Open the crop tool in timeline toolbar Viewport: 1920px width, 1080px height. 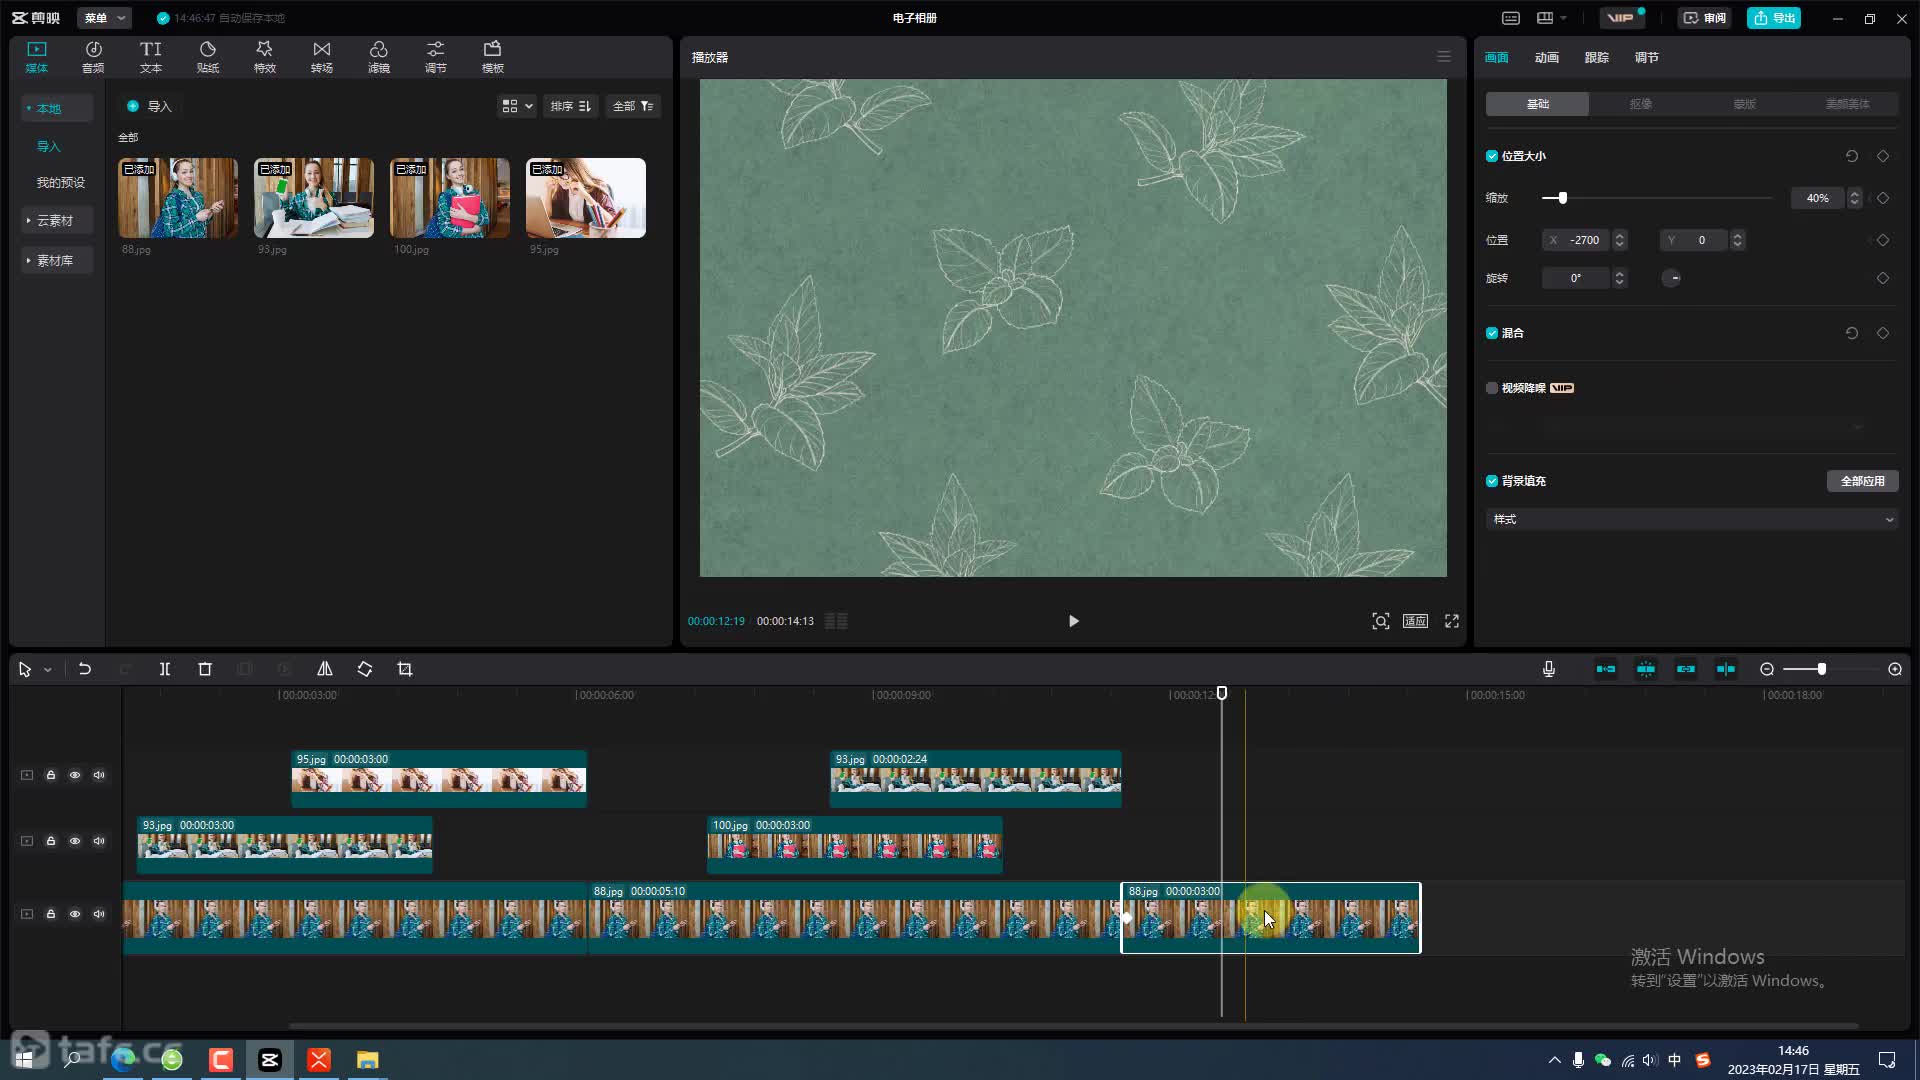tap(405, 669)
